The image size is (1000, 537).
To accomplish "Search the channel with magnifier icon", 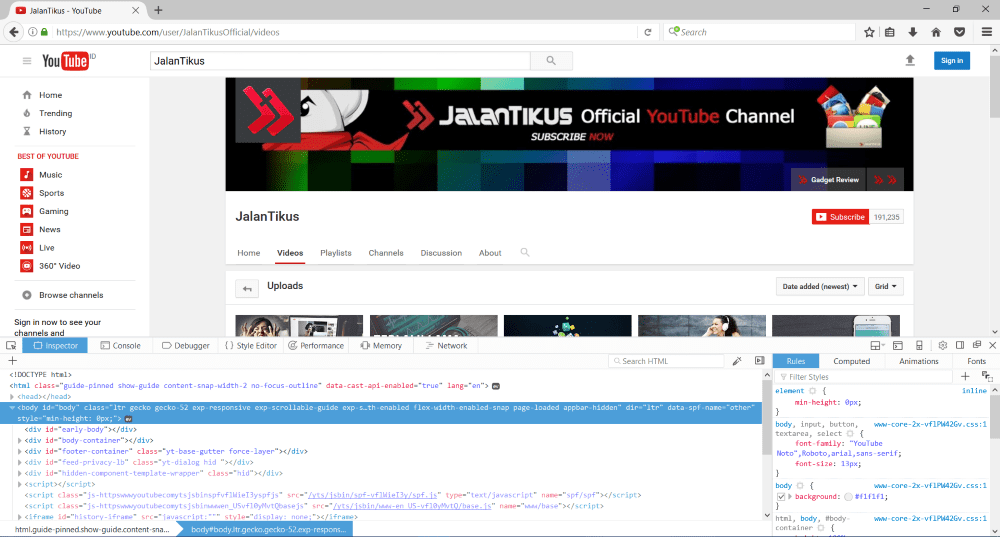I will [x=525, y=253].
